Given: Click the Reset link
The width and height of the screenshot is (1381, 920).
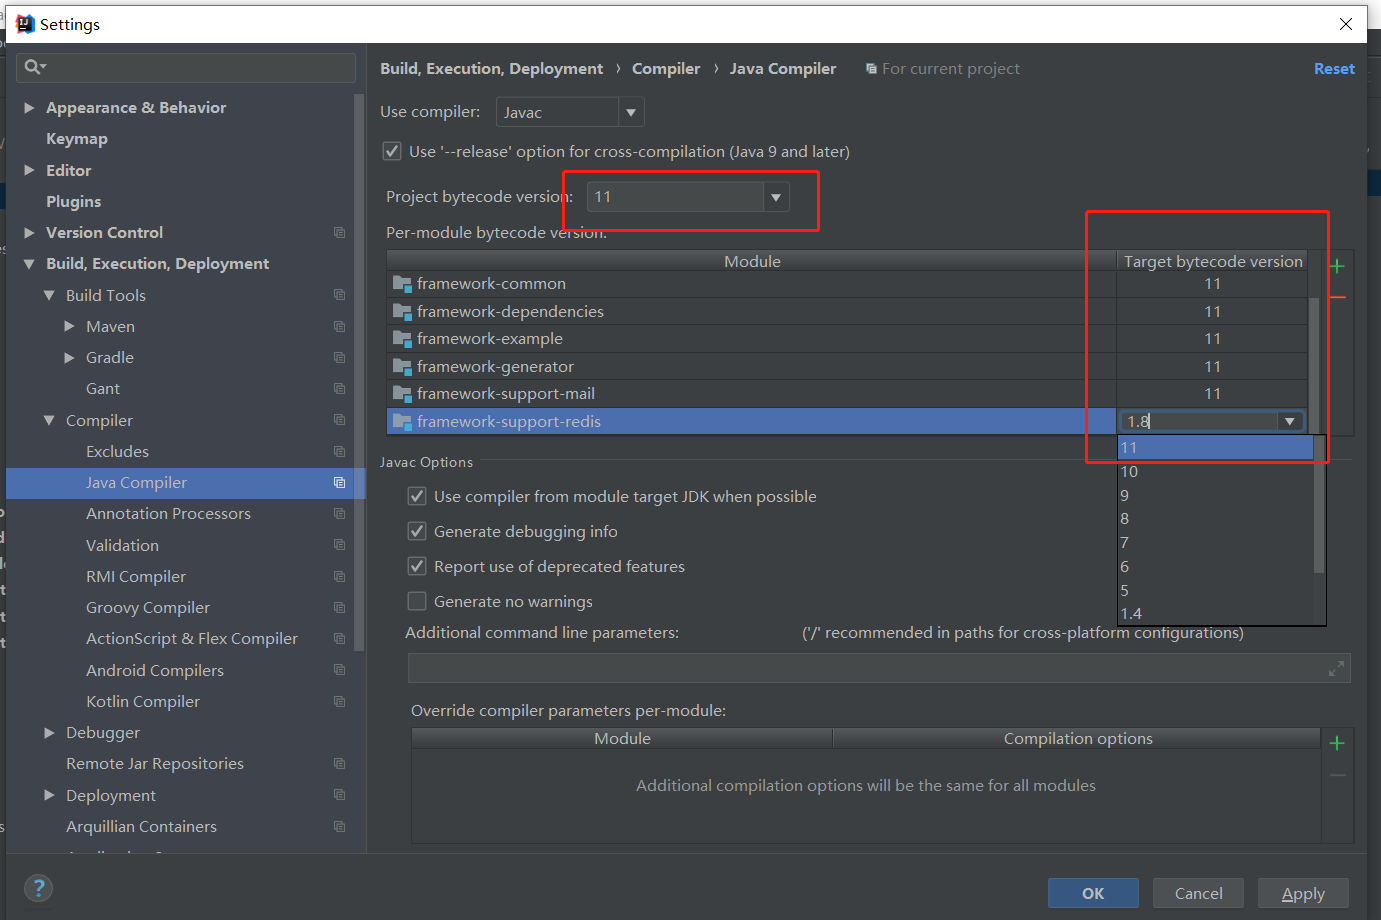Looking at the screenshot, I should point(1334,68).
